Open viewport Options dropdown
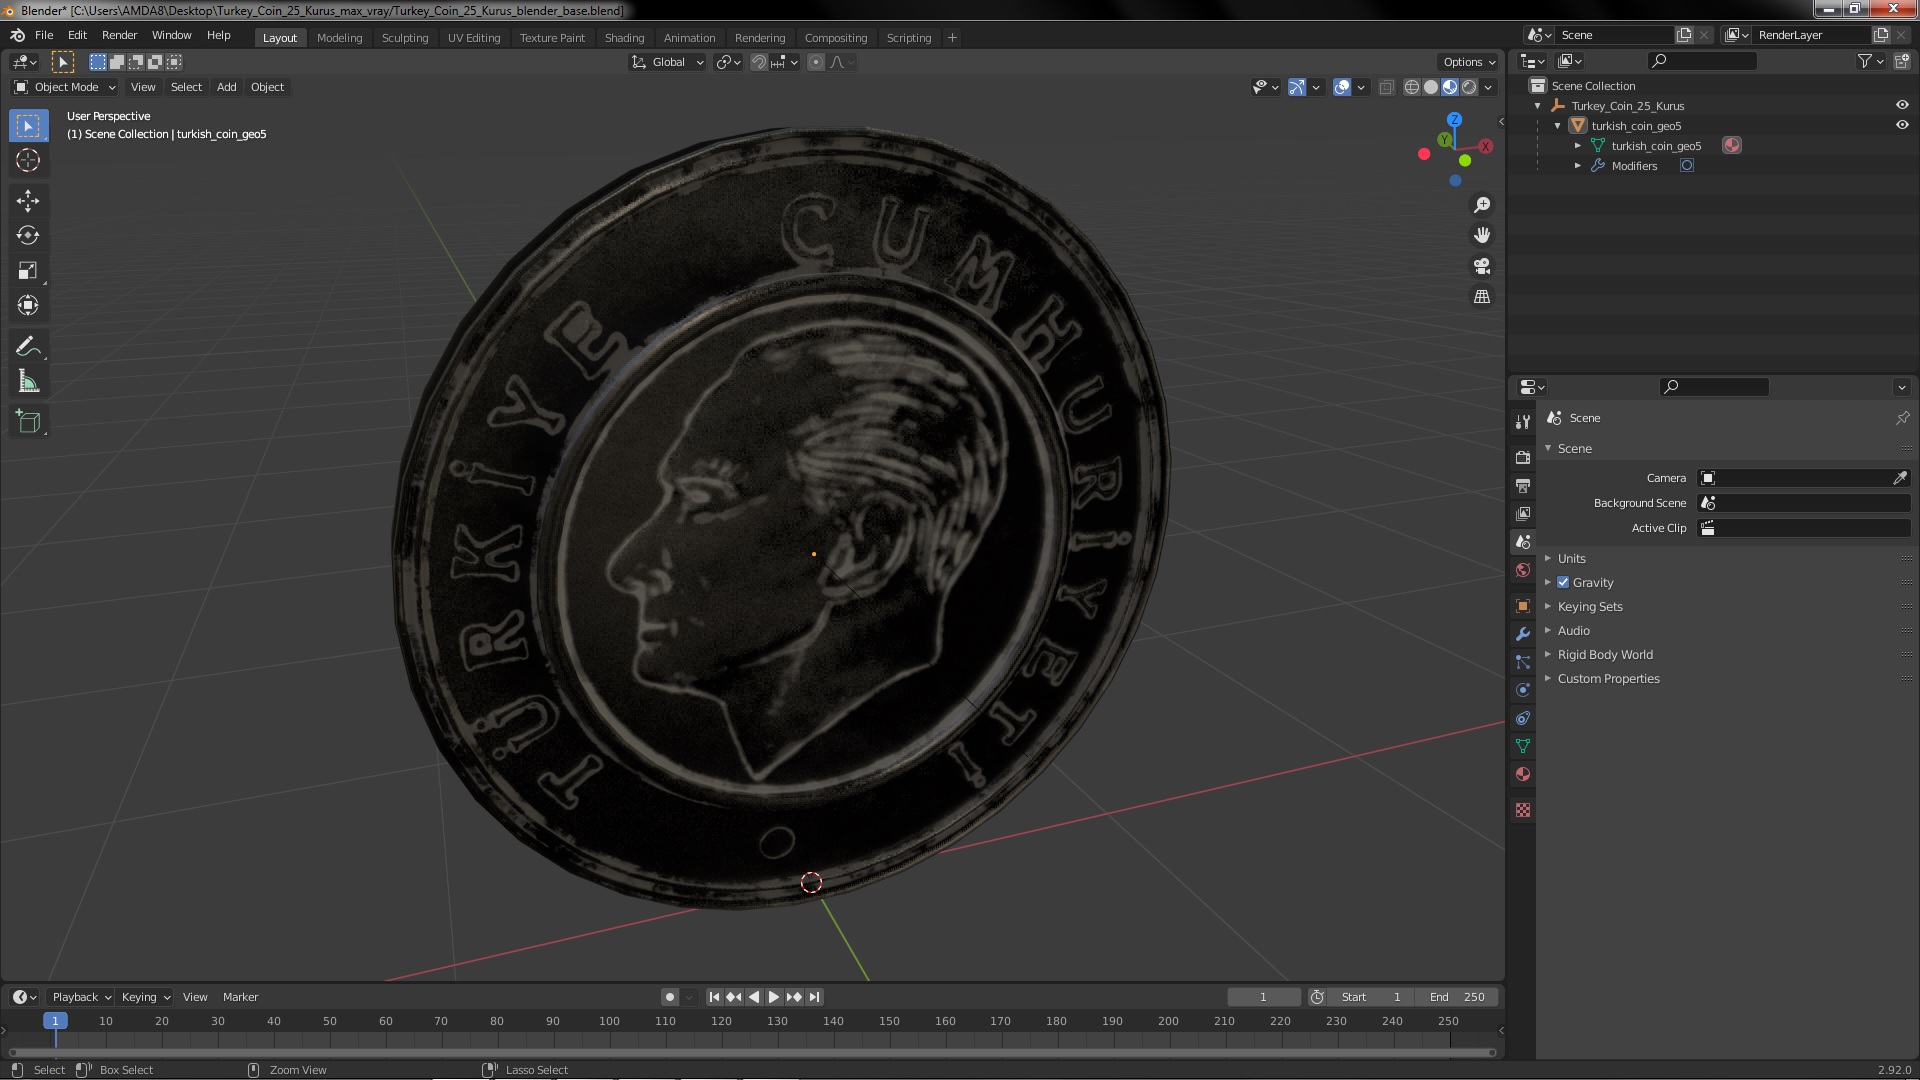 [x=1469, y=62]
